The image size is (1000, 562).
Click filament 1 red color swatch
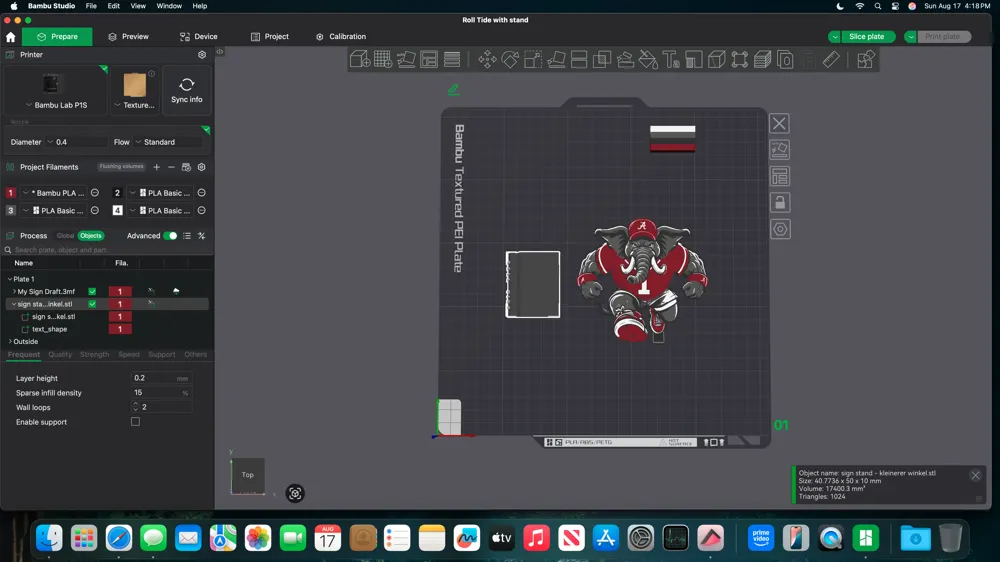coord(10,193)
